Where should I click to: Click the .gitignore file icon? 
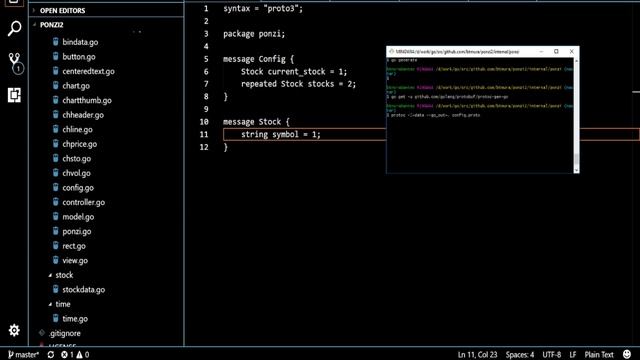[42, 333]
